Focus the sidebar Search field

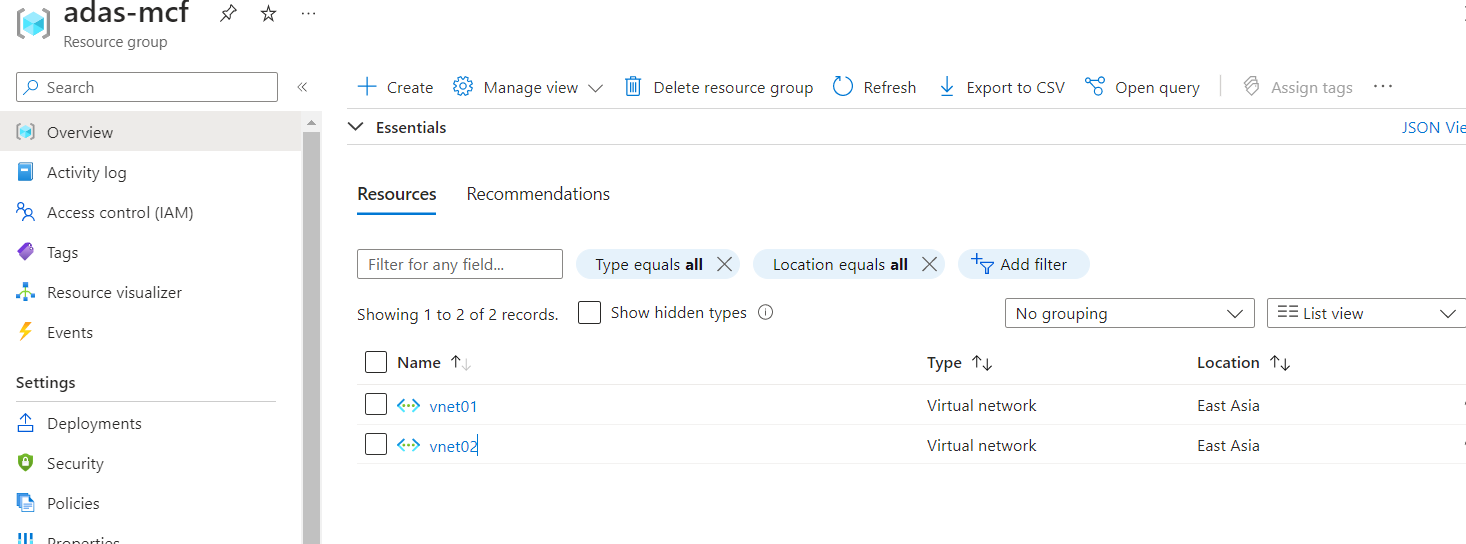click(147, 87)
